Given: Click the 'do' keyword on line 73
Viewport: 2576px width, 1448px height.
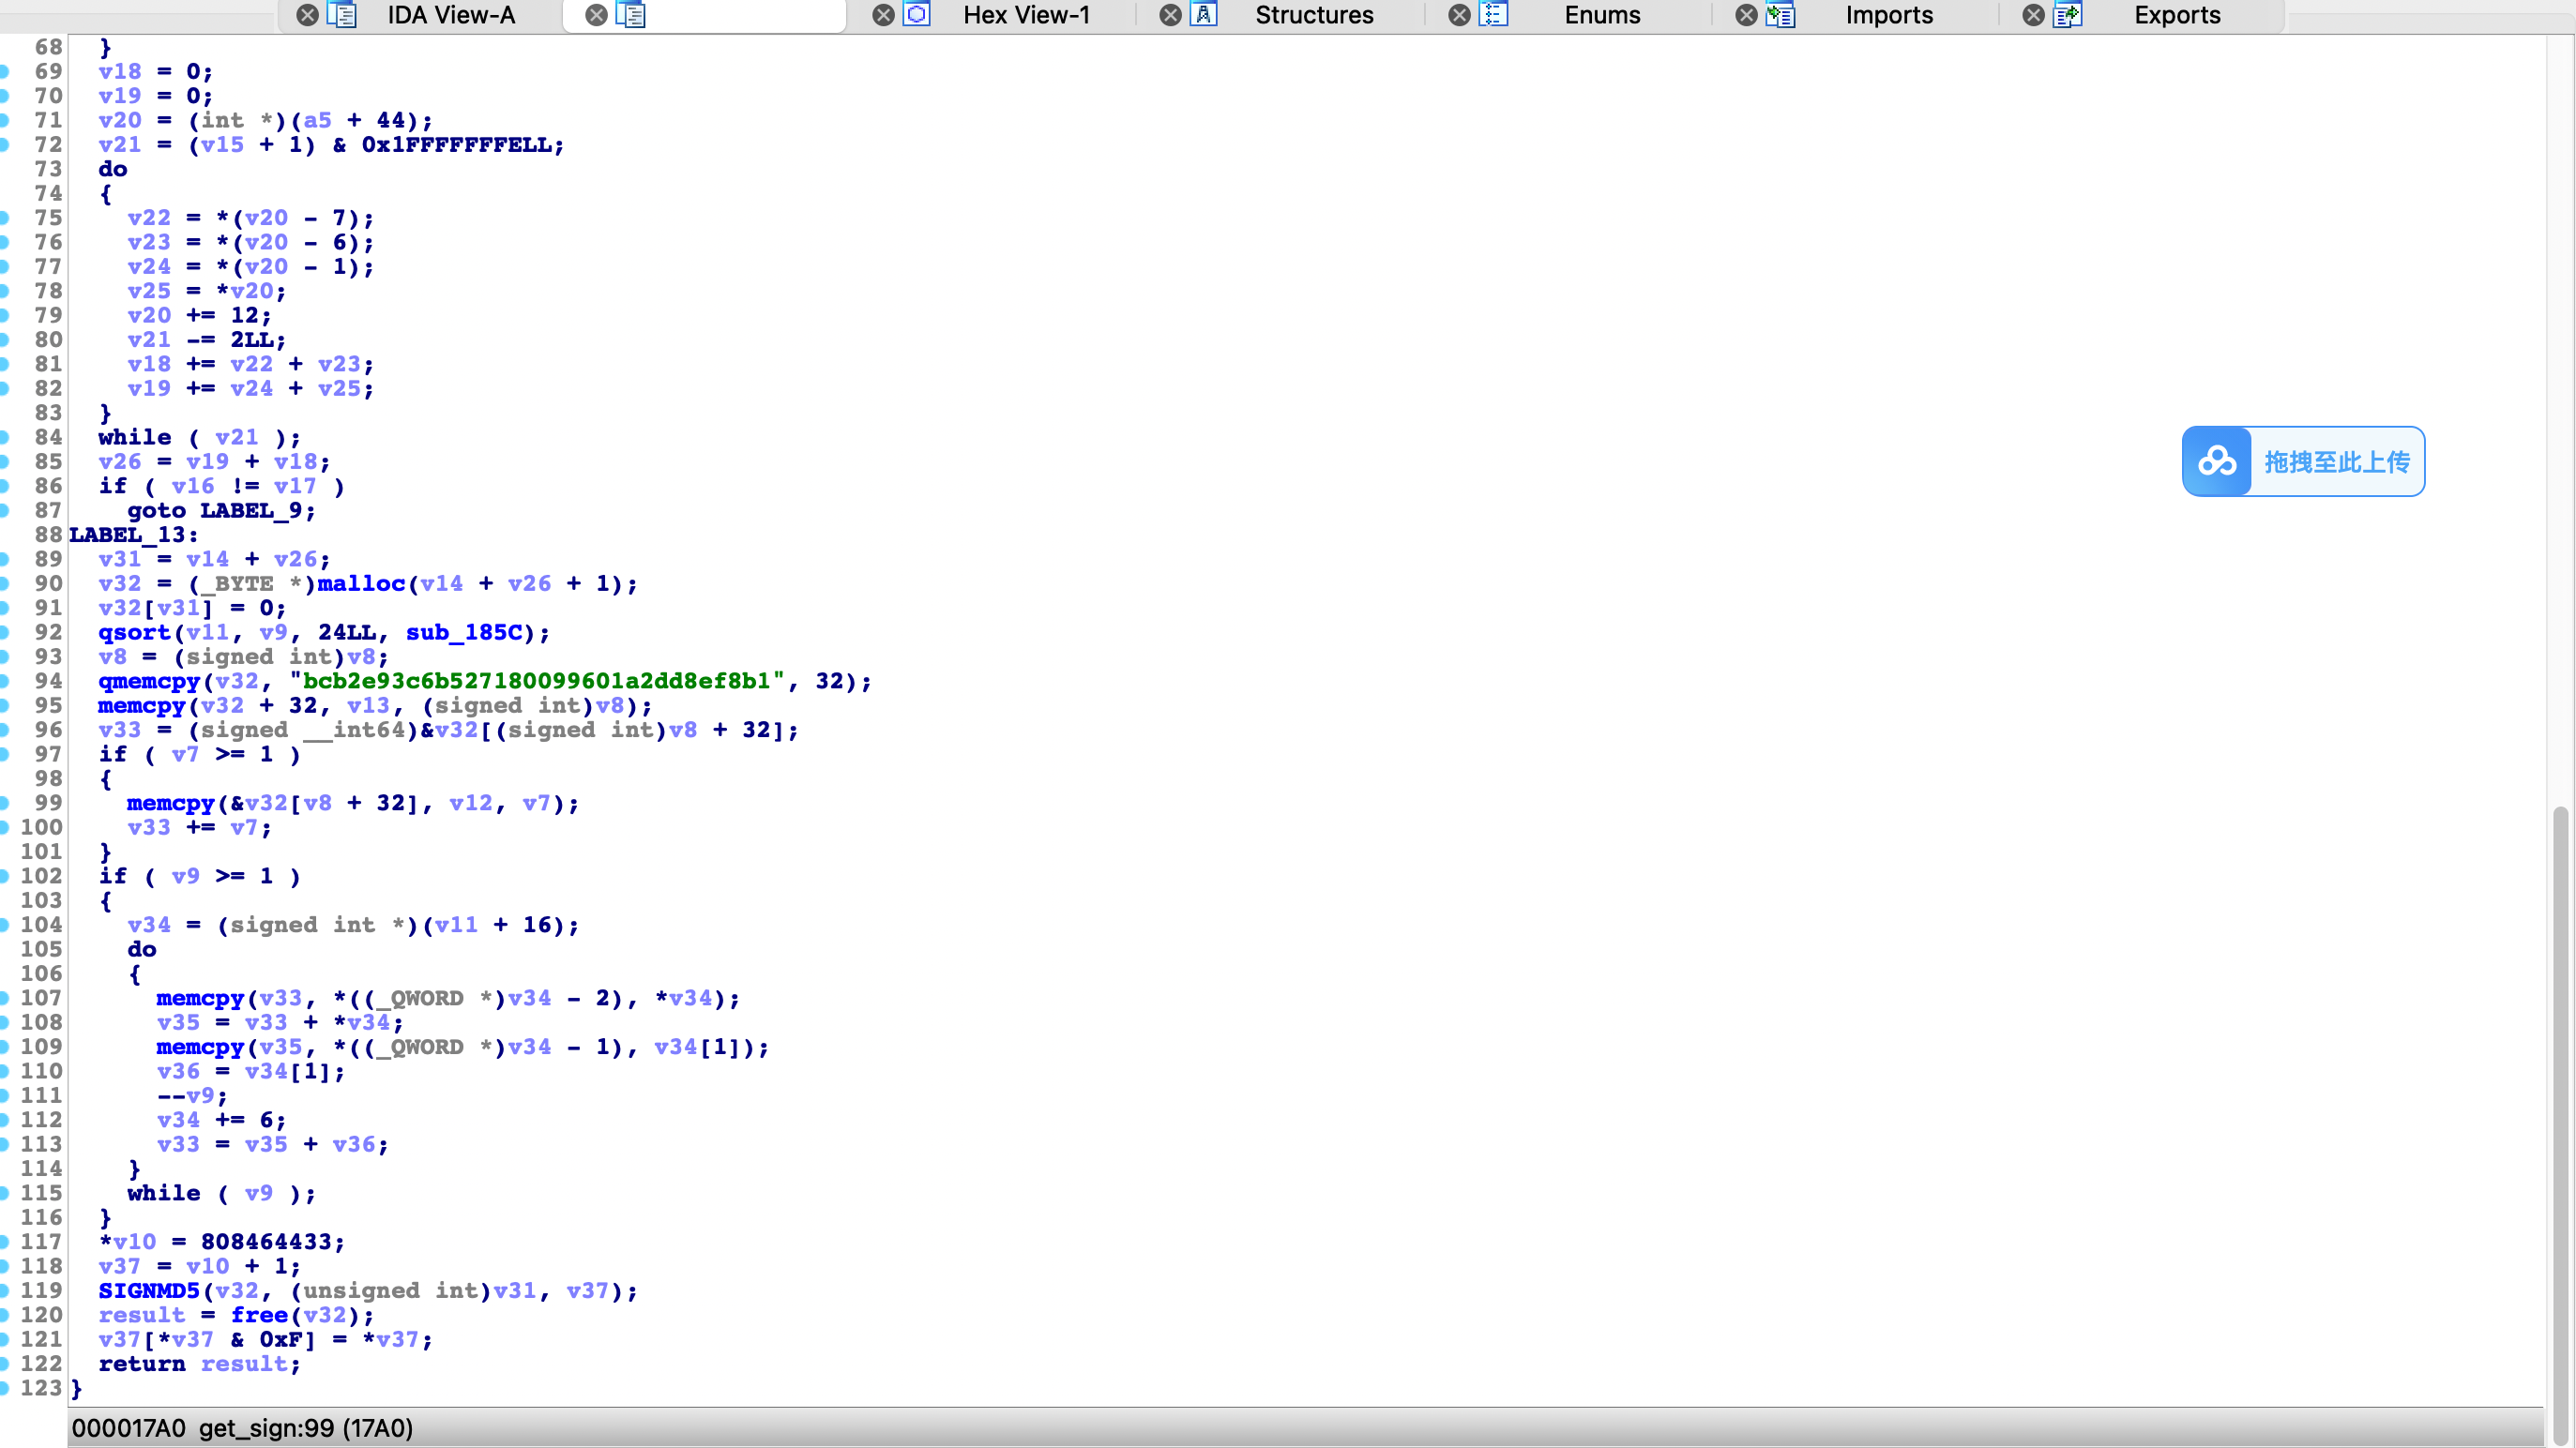Looking at the screenshot, I should tap(113, 169).
